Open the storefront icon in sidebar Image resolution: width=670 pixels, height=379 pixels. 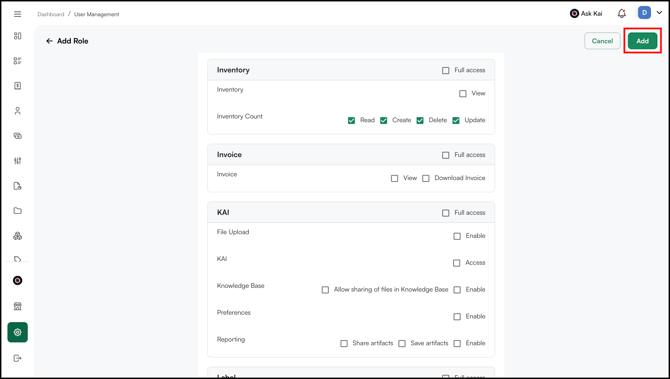click(18, 306)
